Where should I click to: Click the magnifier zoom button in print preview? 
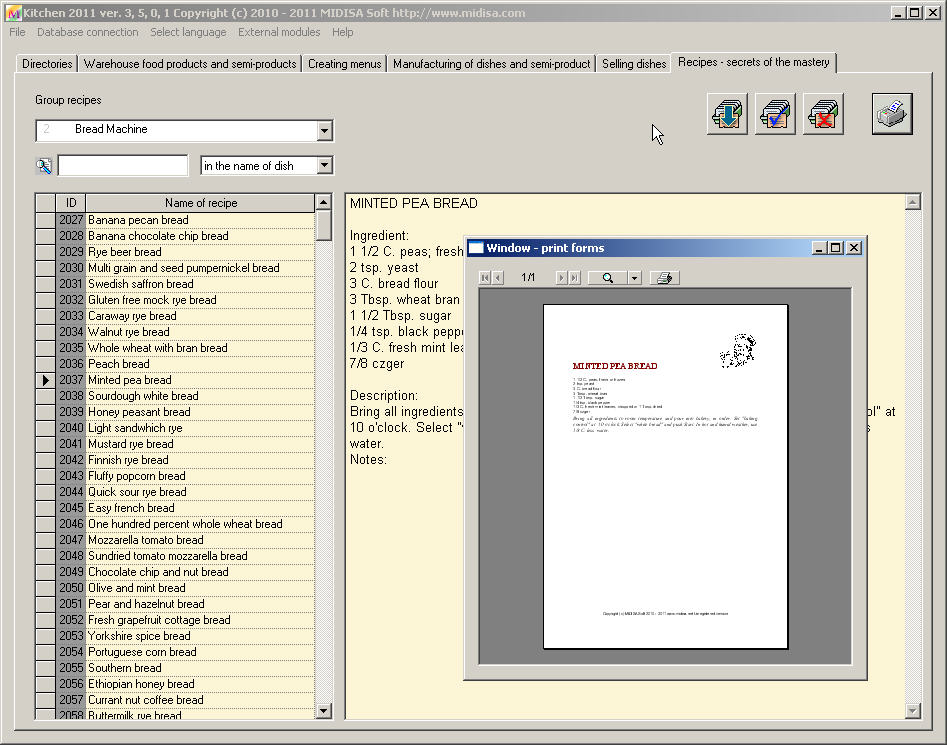click(607, 278)
